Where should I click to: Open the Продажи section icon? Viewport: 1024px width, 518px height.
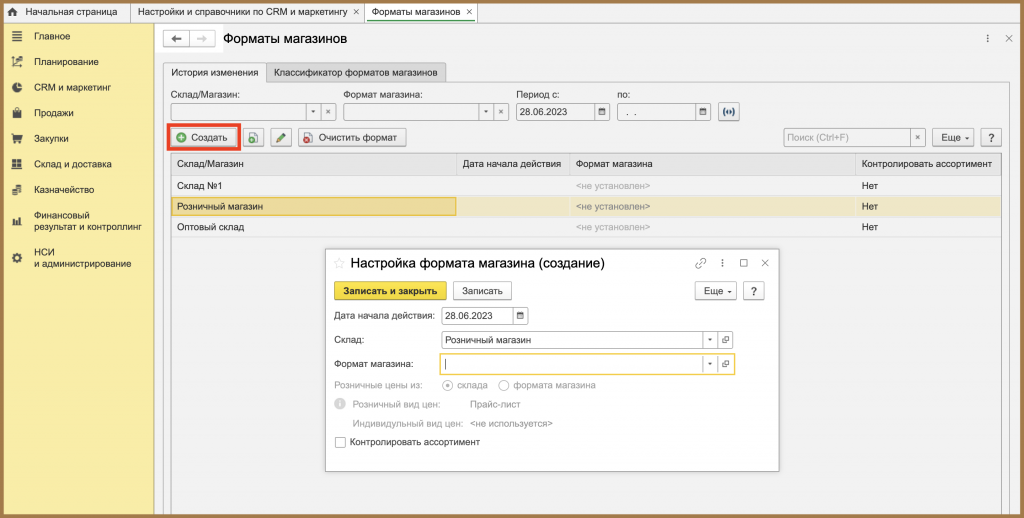(17, 113)
